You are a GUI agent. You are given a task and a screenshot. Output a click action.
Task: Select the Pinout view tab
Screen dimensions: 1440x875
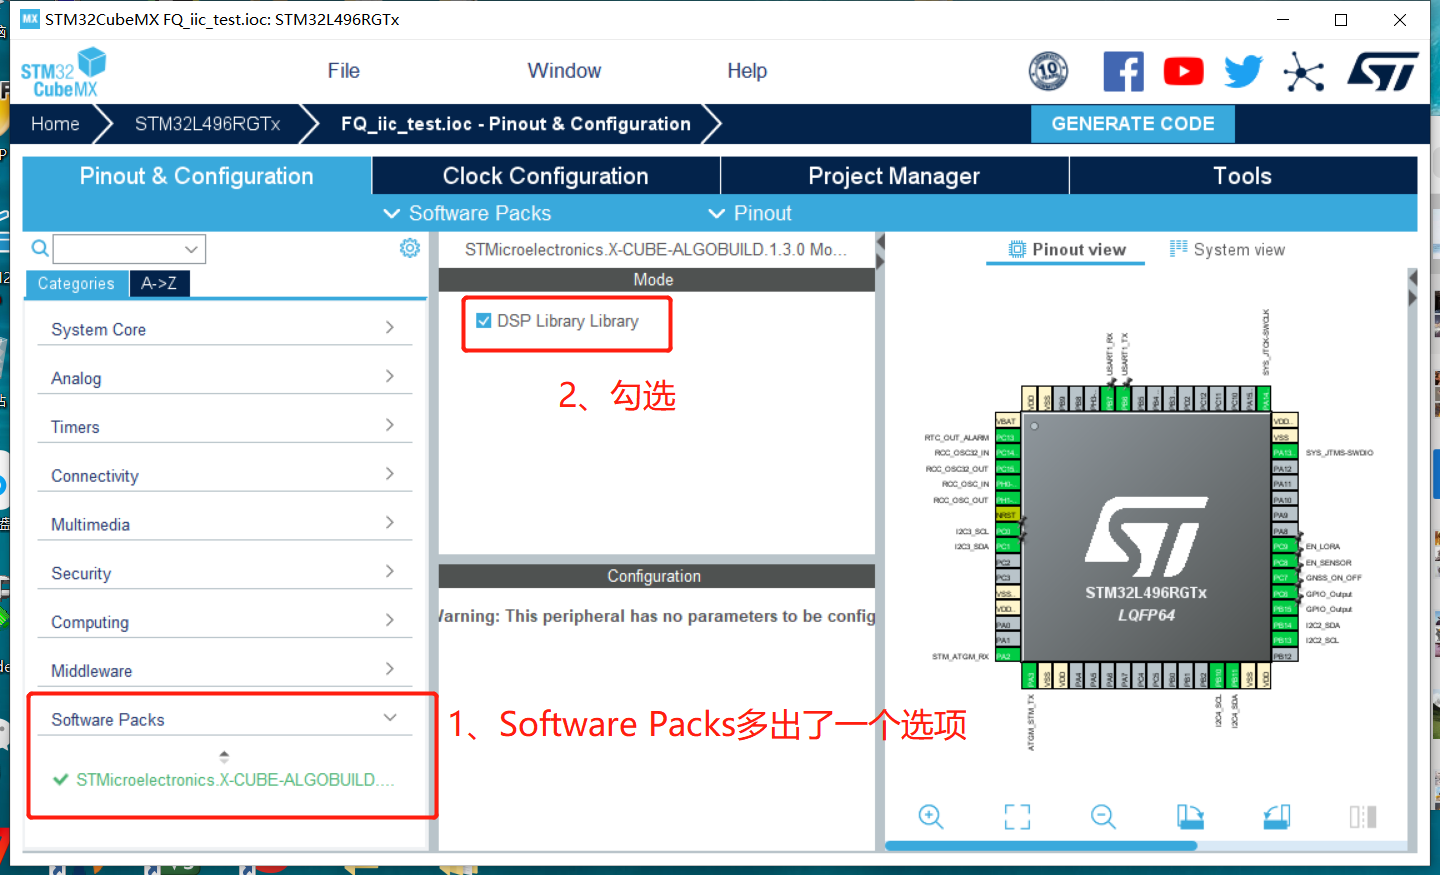[x=1067, y=249]
